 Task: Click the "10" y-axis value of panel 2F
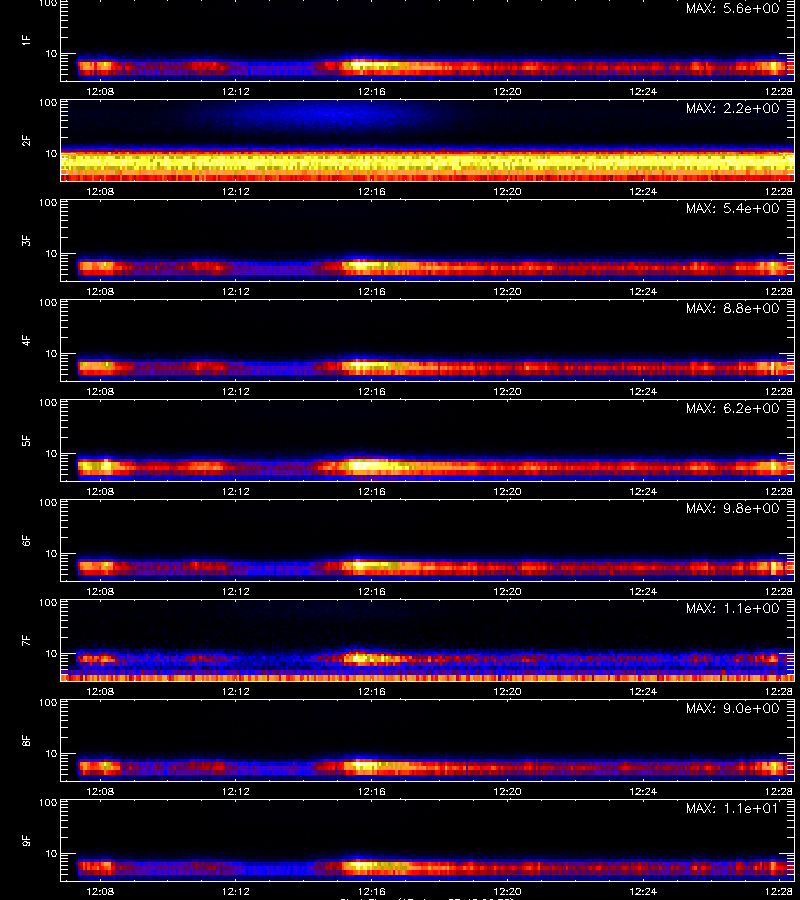(x=51, y=153)
